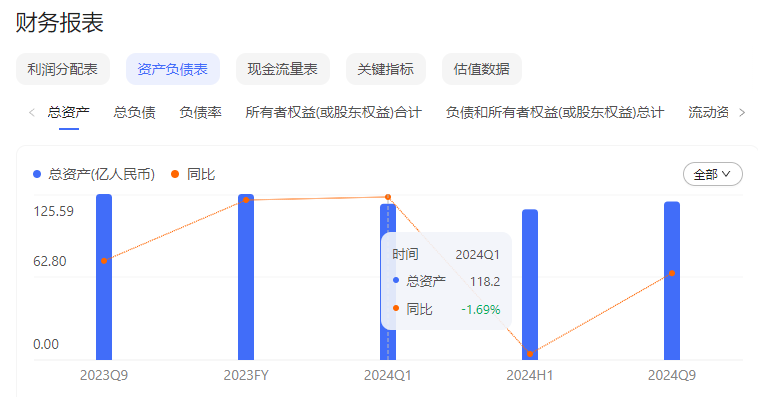
Task: Click the -1.69% value in tooltip
Action: tap(481, 309)
